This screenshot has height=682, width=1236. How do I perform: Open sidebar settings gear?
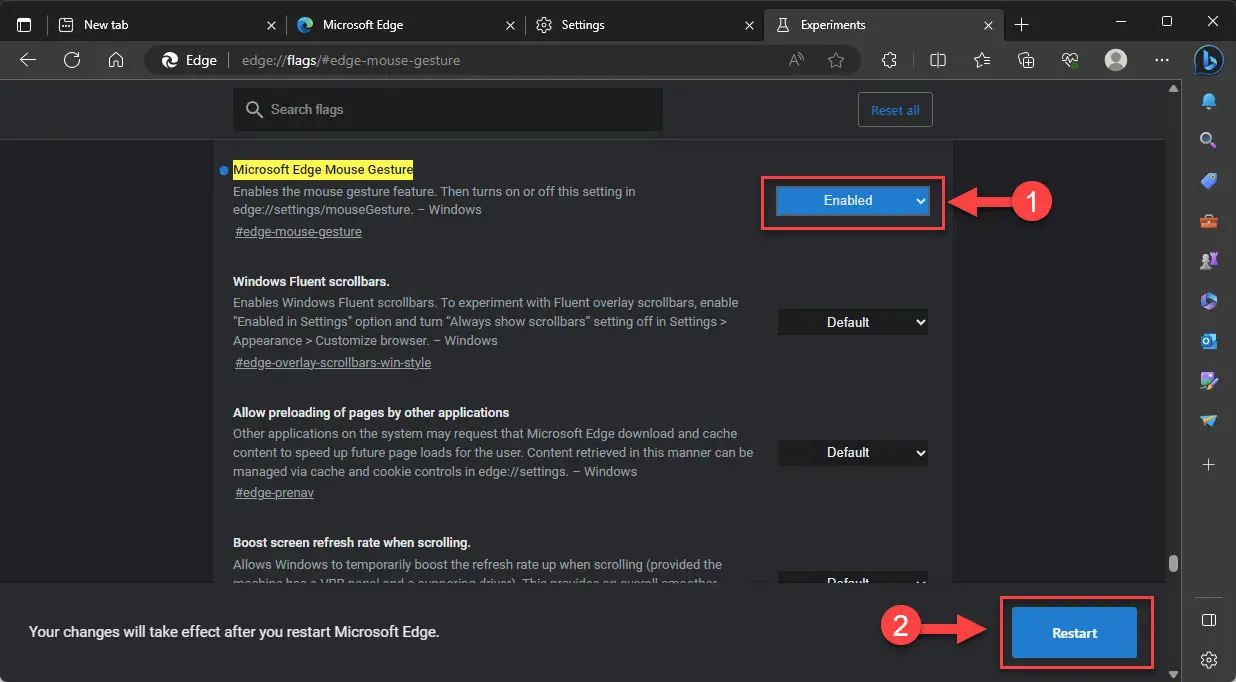(x=1209, y=660)
